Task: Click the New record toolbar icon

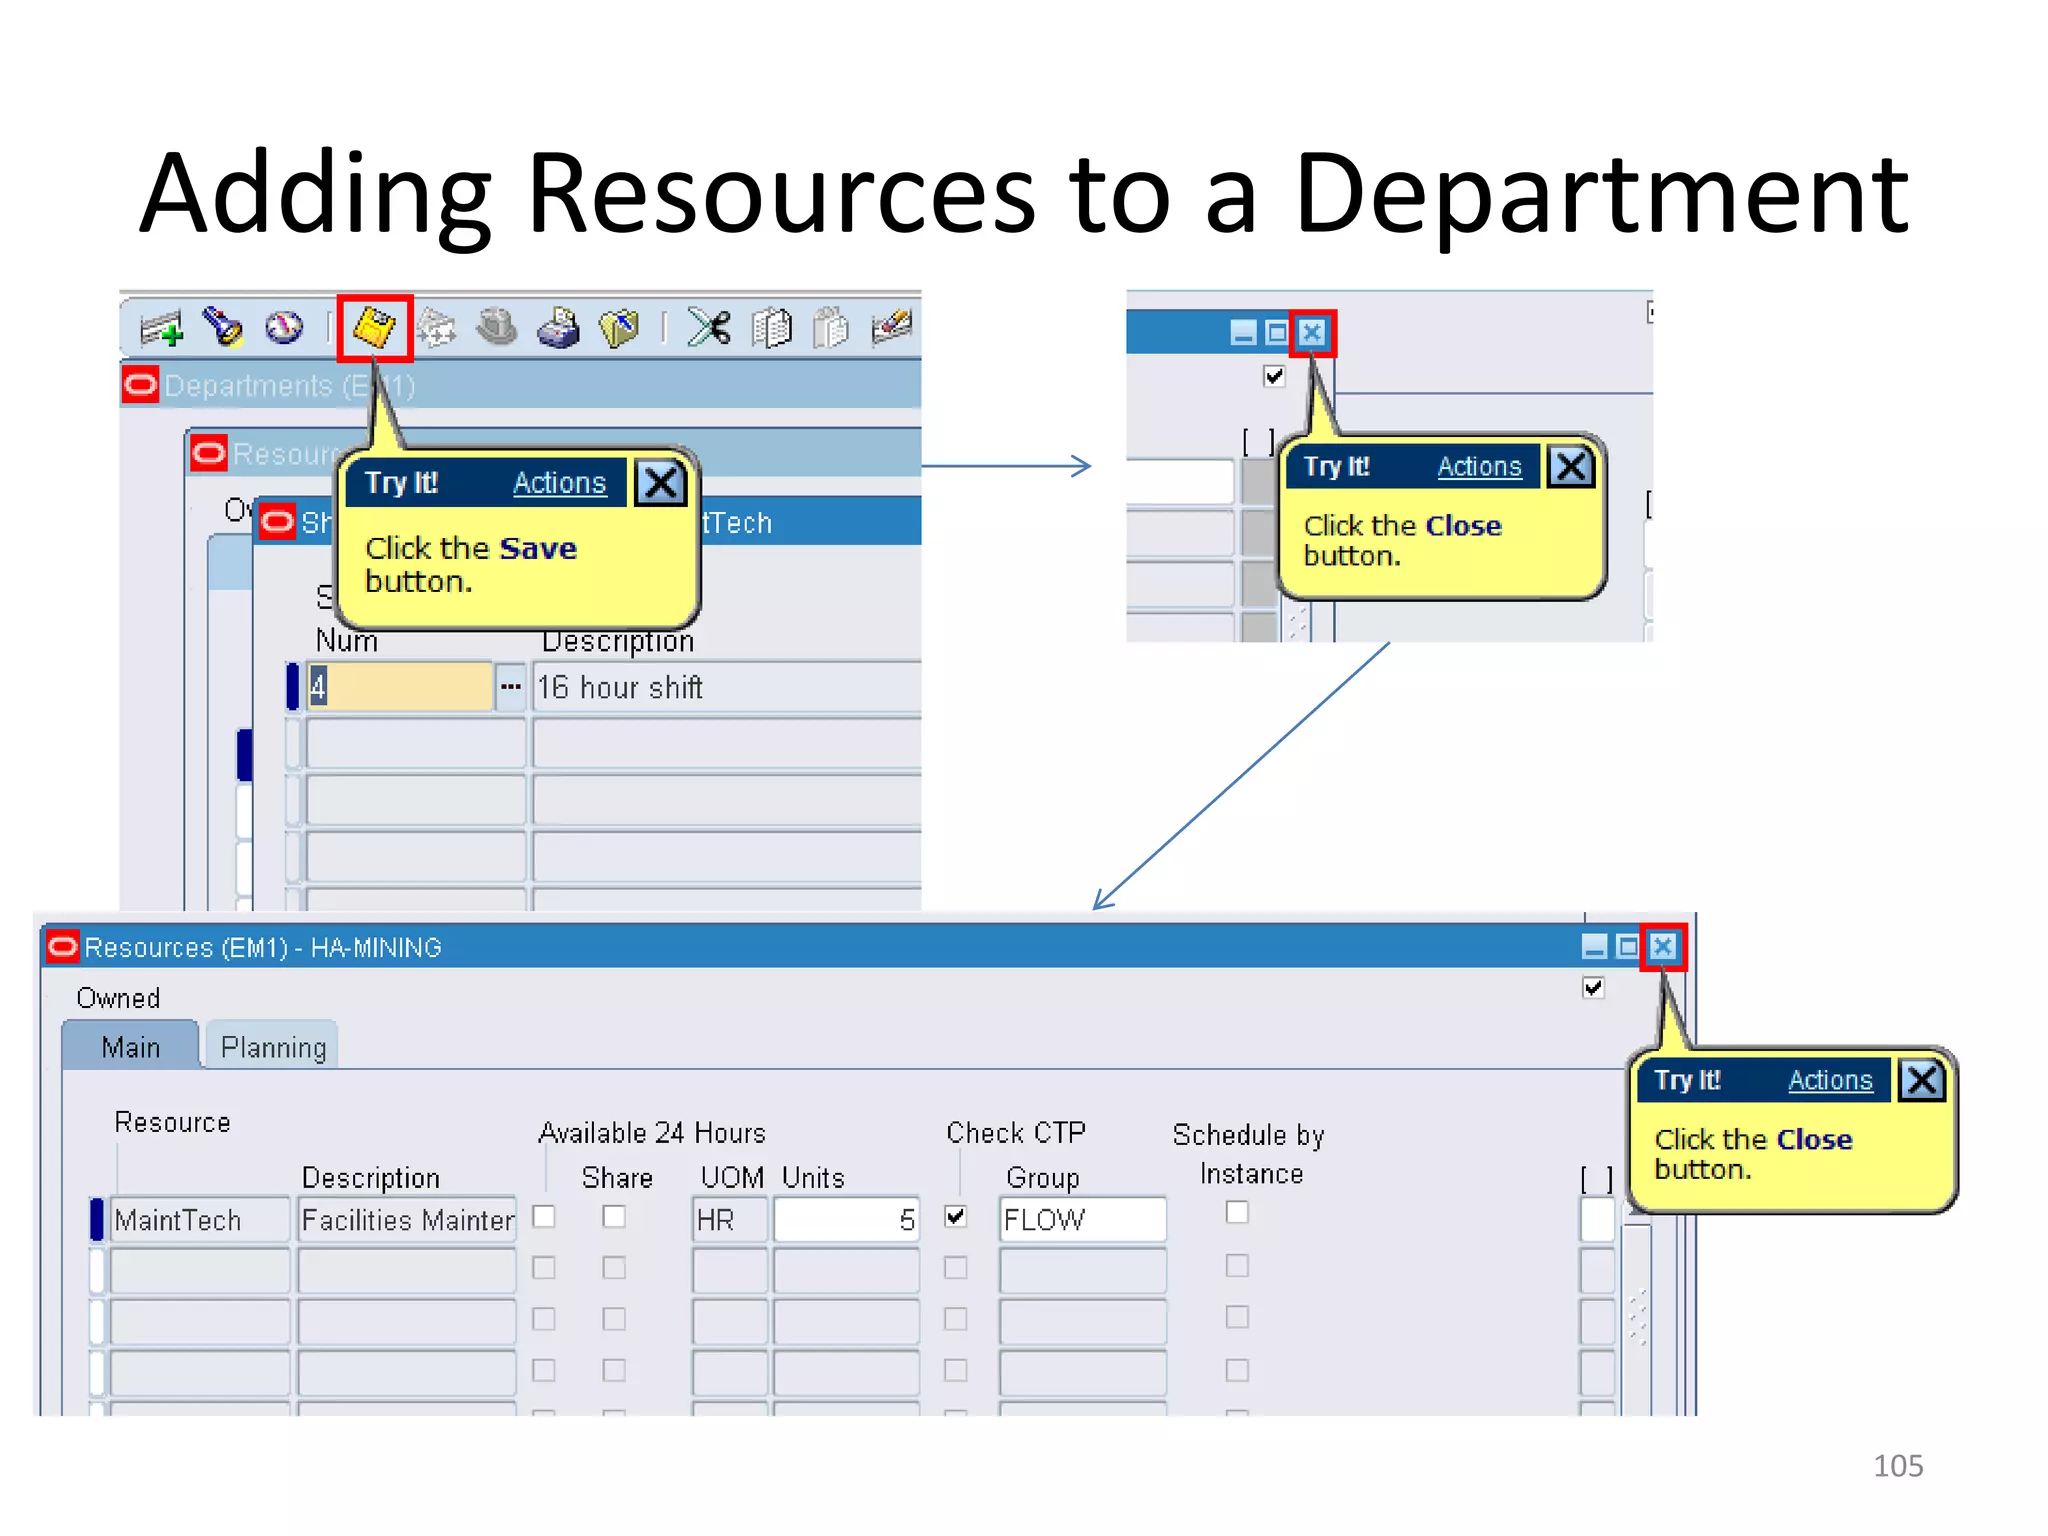Action: tap(162, 328)
